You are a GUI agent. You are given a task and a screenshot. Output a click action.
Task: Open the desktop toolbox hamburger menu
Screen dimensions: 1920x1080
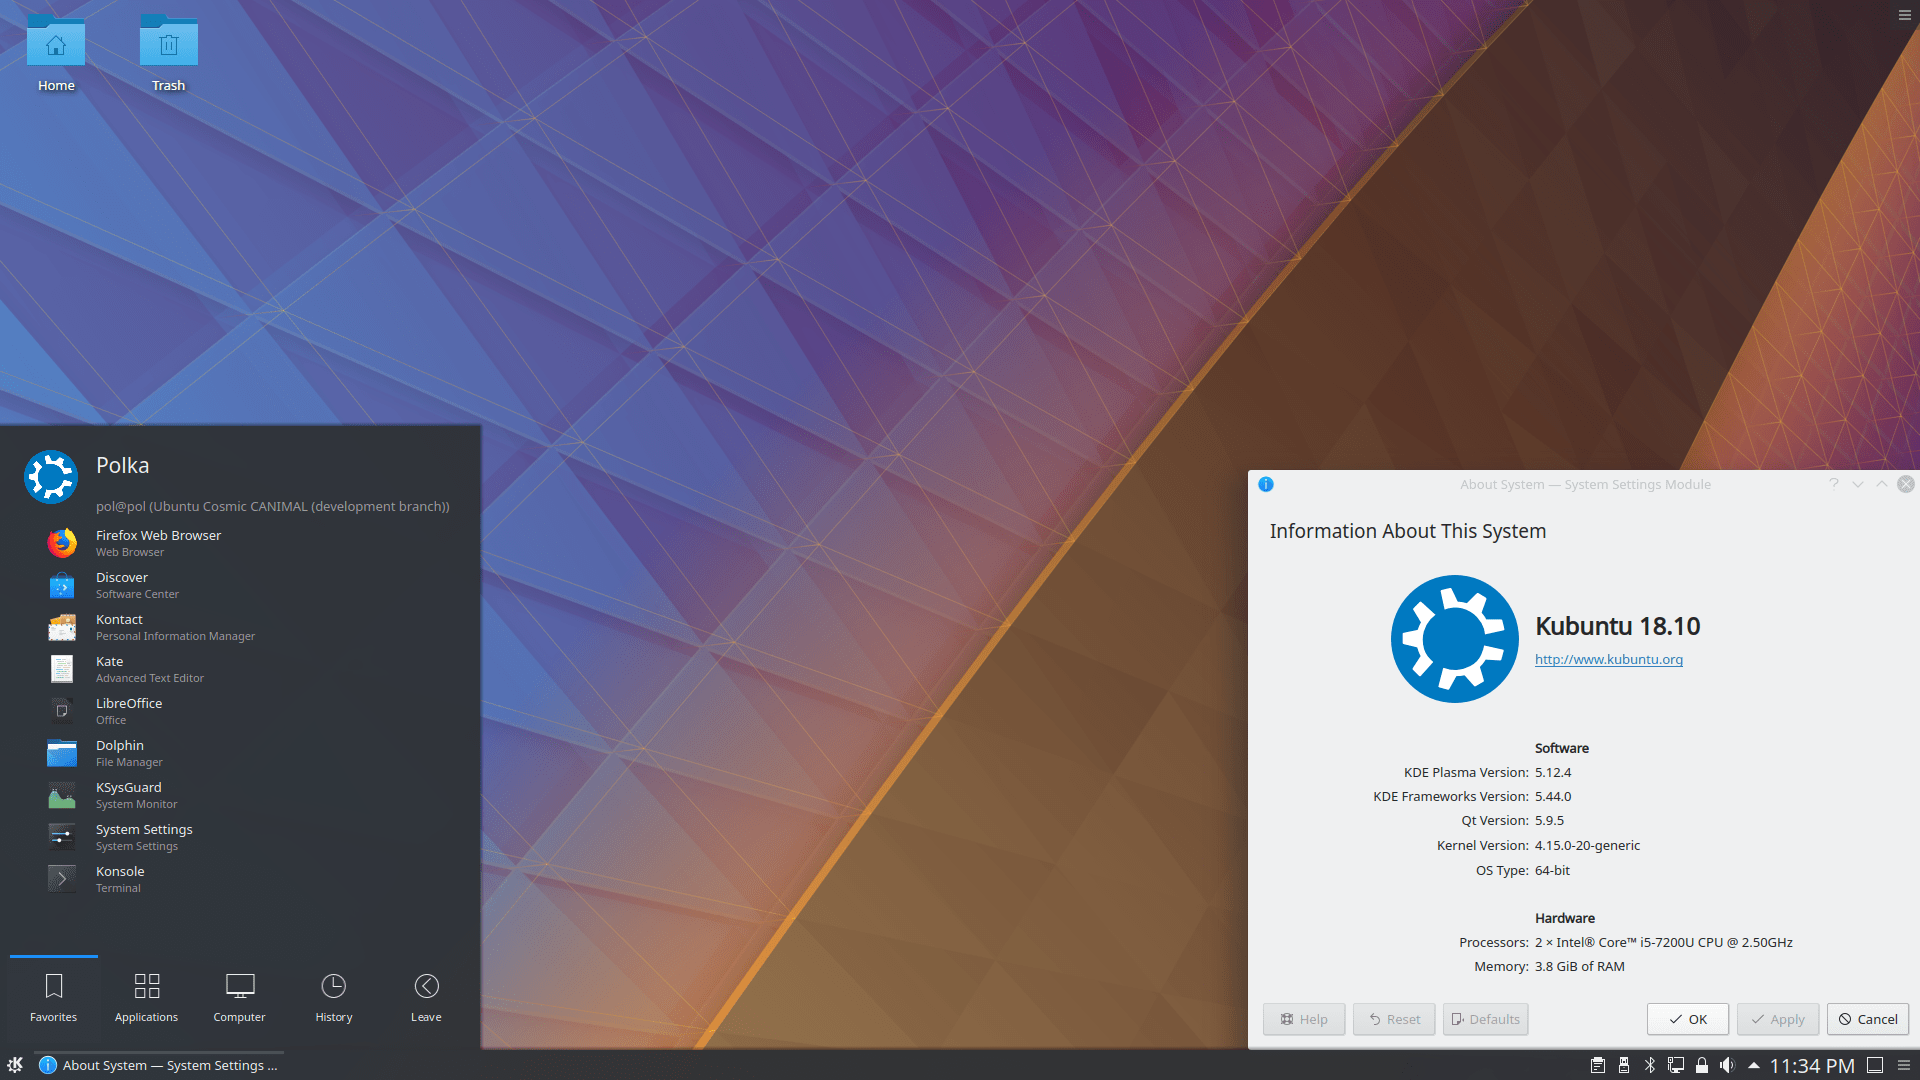coord(1905,15)
